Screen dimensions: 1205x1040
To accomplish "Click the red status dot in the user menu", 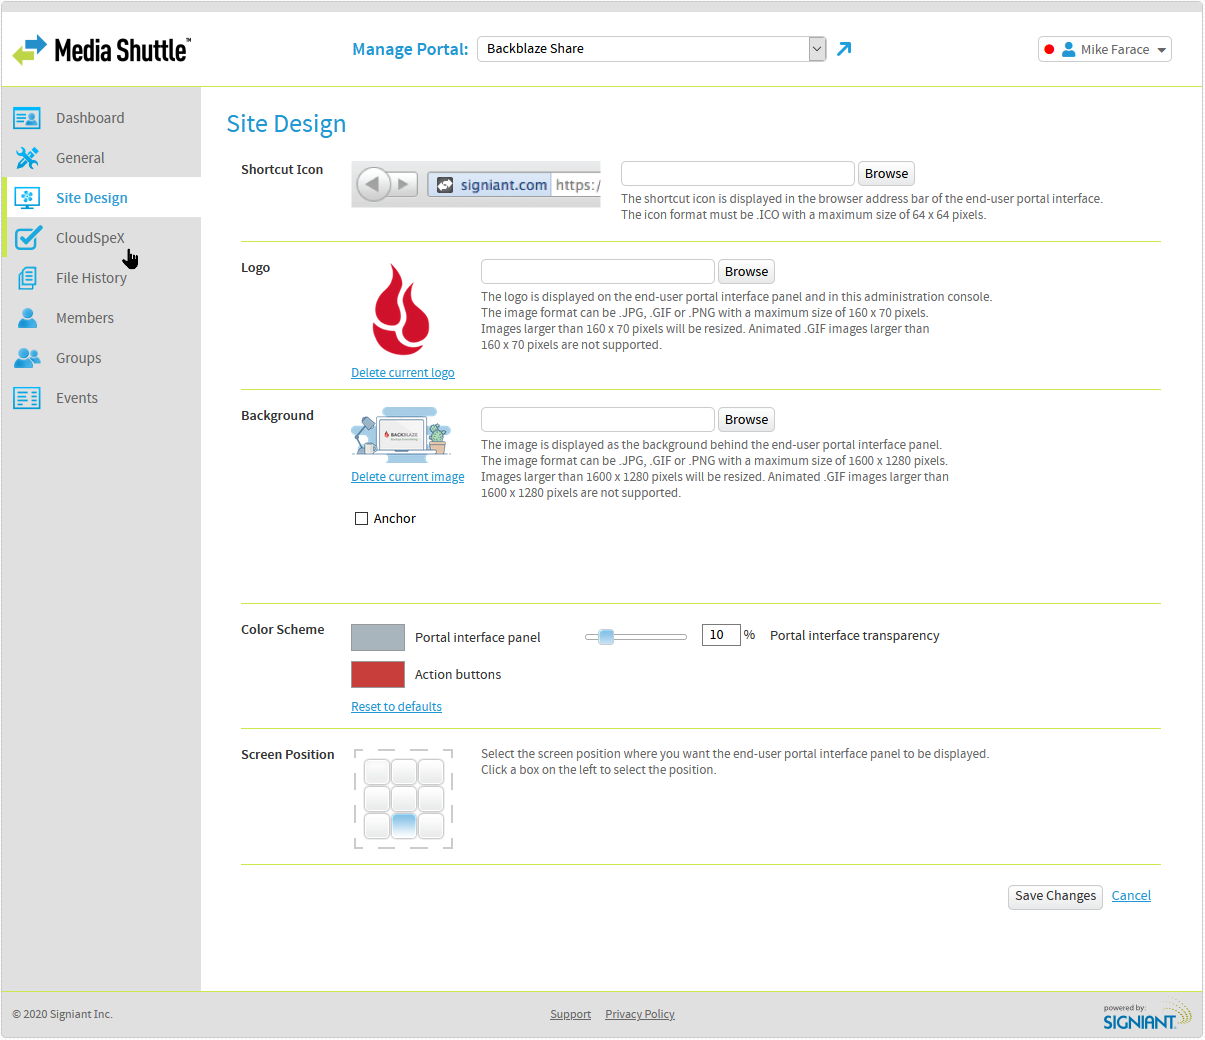I will point(1049,49).
